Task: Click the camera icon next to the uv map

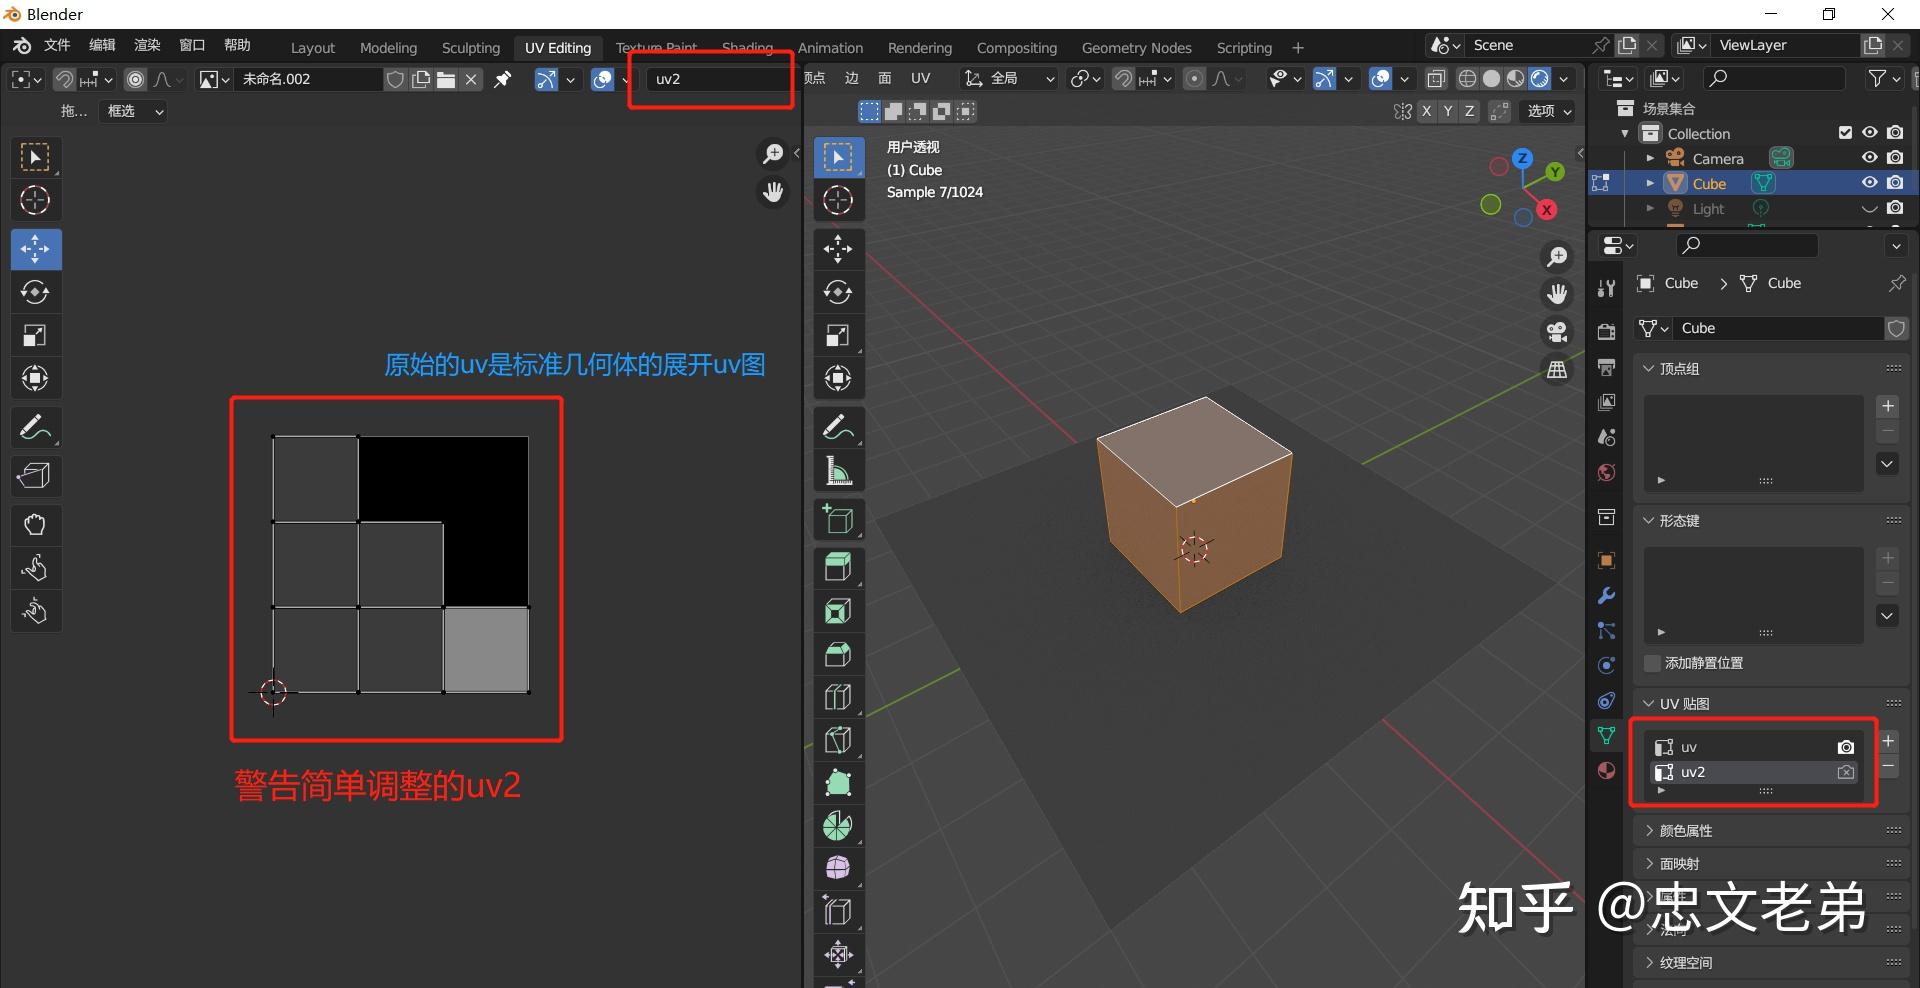Action: click(x=1845, y=746)
